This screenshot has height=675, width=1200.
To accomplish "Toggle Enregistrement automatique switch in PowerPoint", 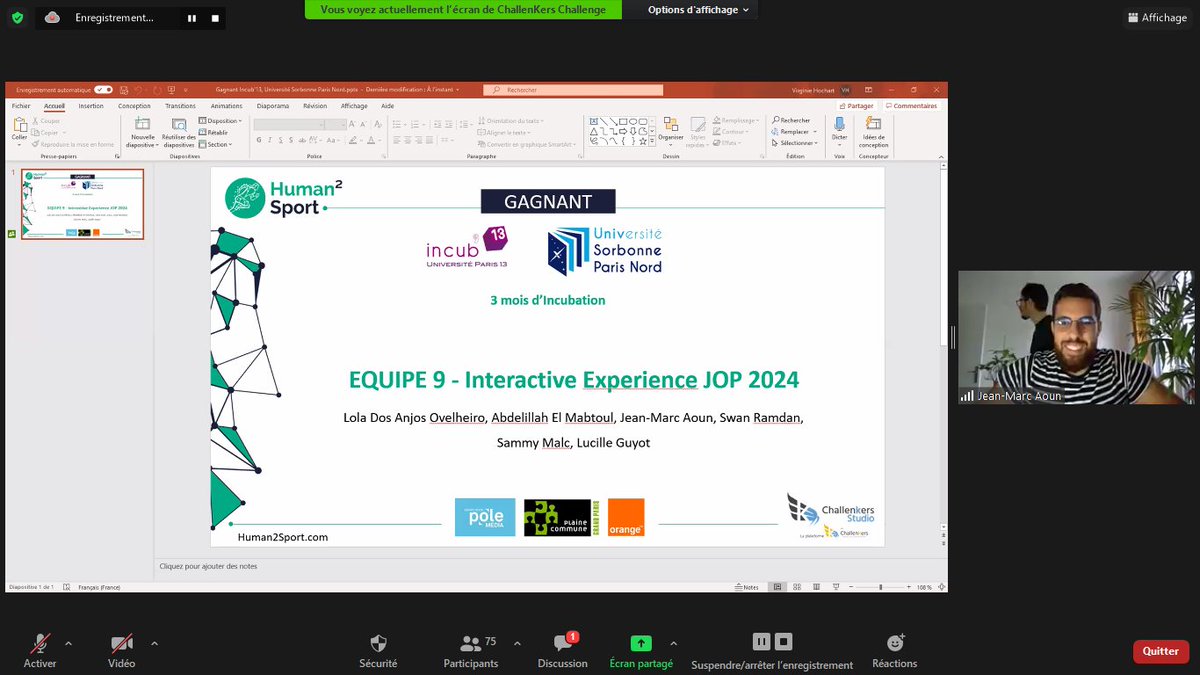I will point(102,90).
